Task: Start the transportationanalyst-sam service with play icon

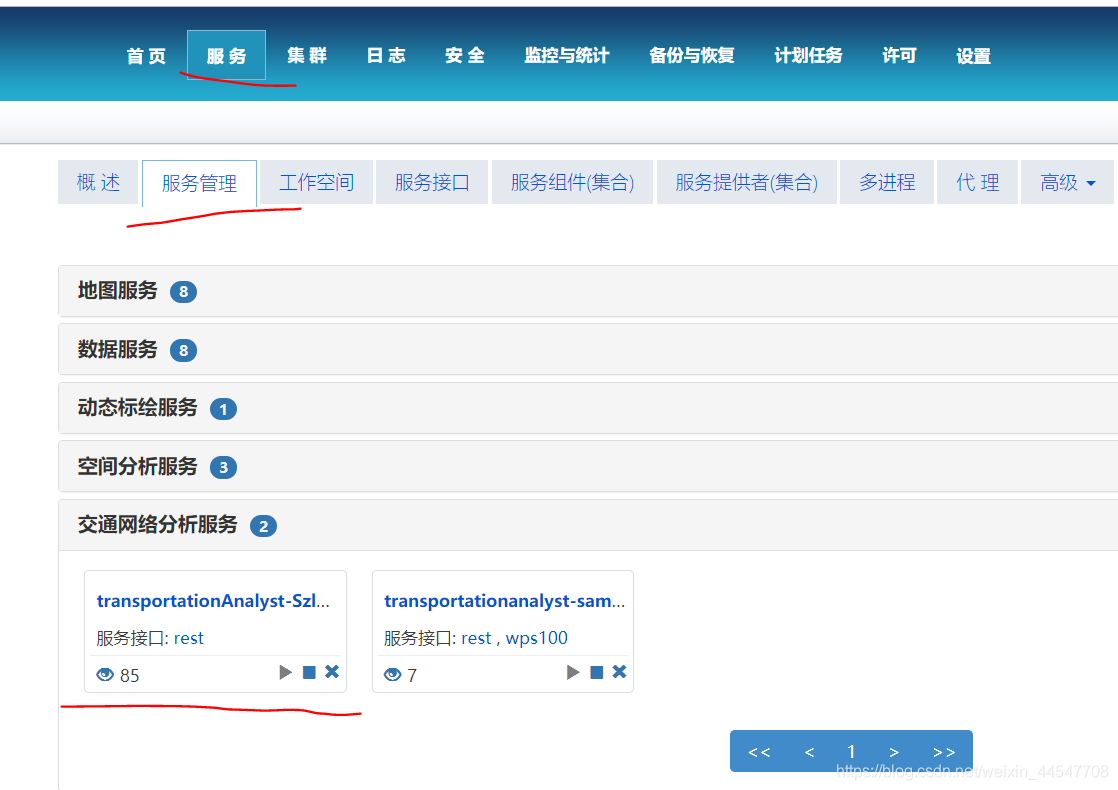Action: pos(573,672)
